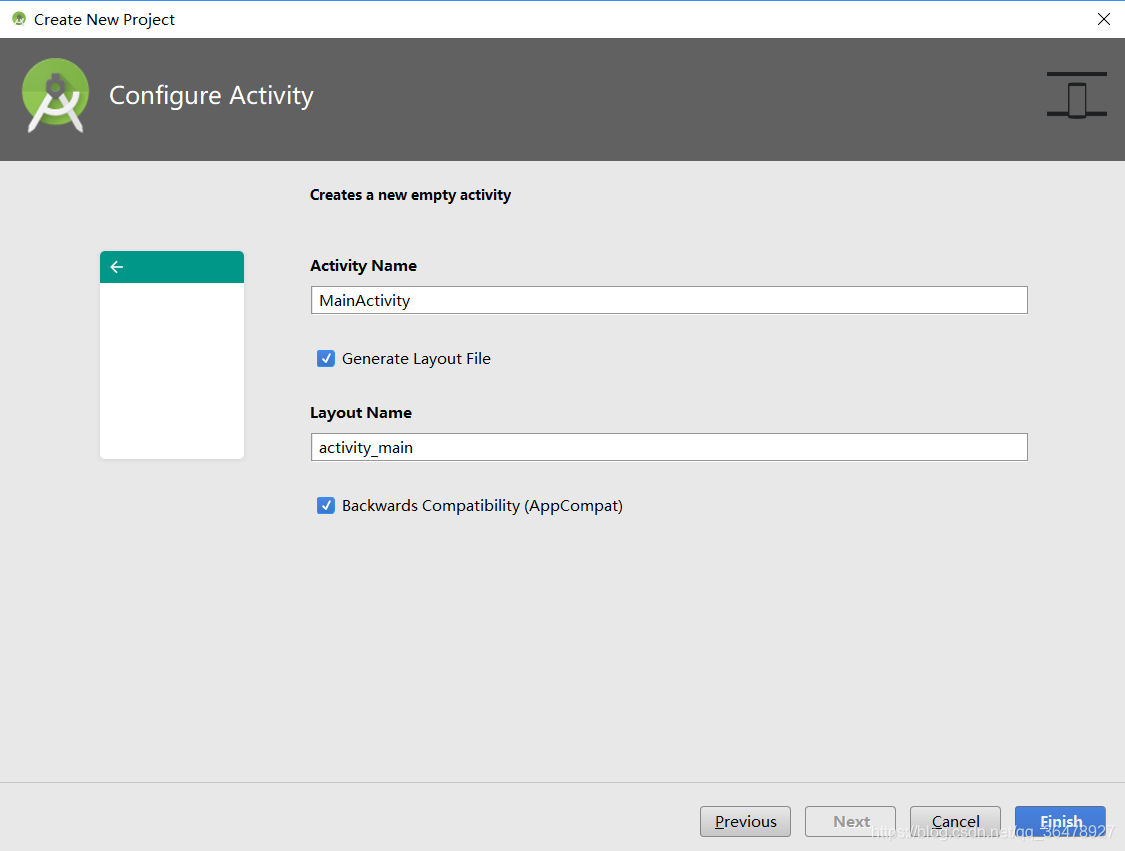This screenshot has height=851, width=1125.
Task: Click the Configure Activity heading
Action: click(211, 95)
